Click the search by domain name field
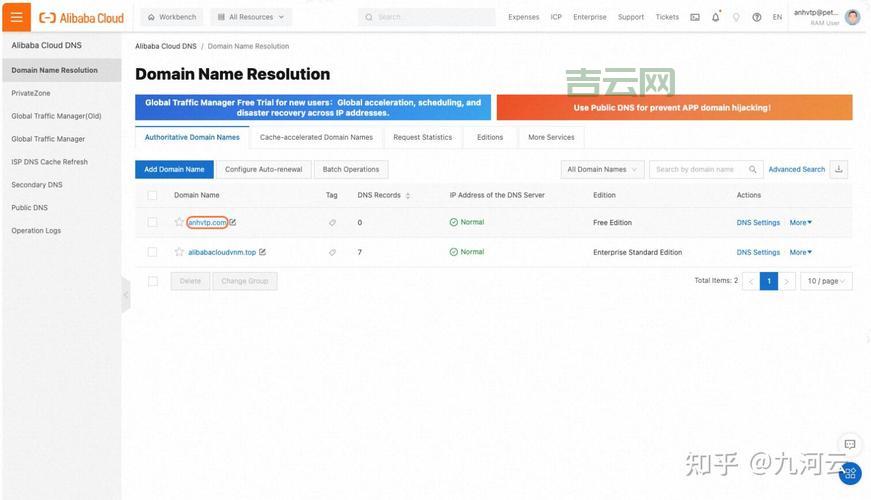871x500 pixels. 698,169
